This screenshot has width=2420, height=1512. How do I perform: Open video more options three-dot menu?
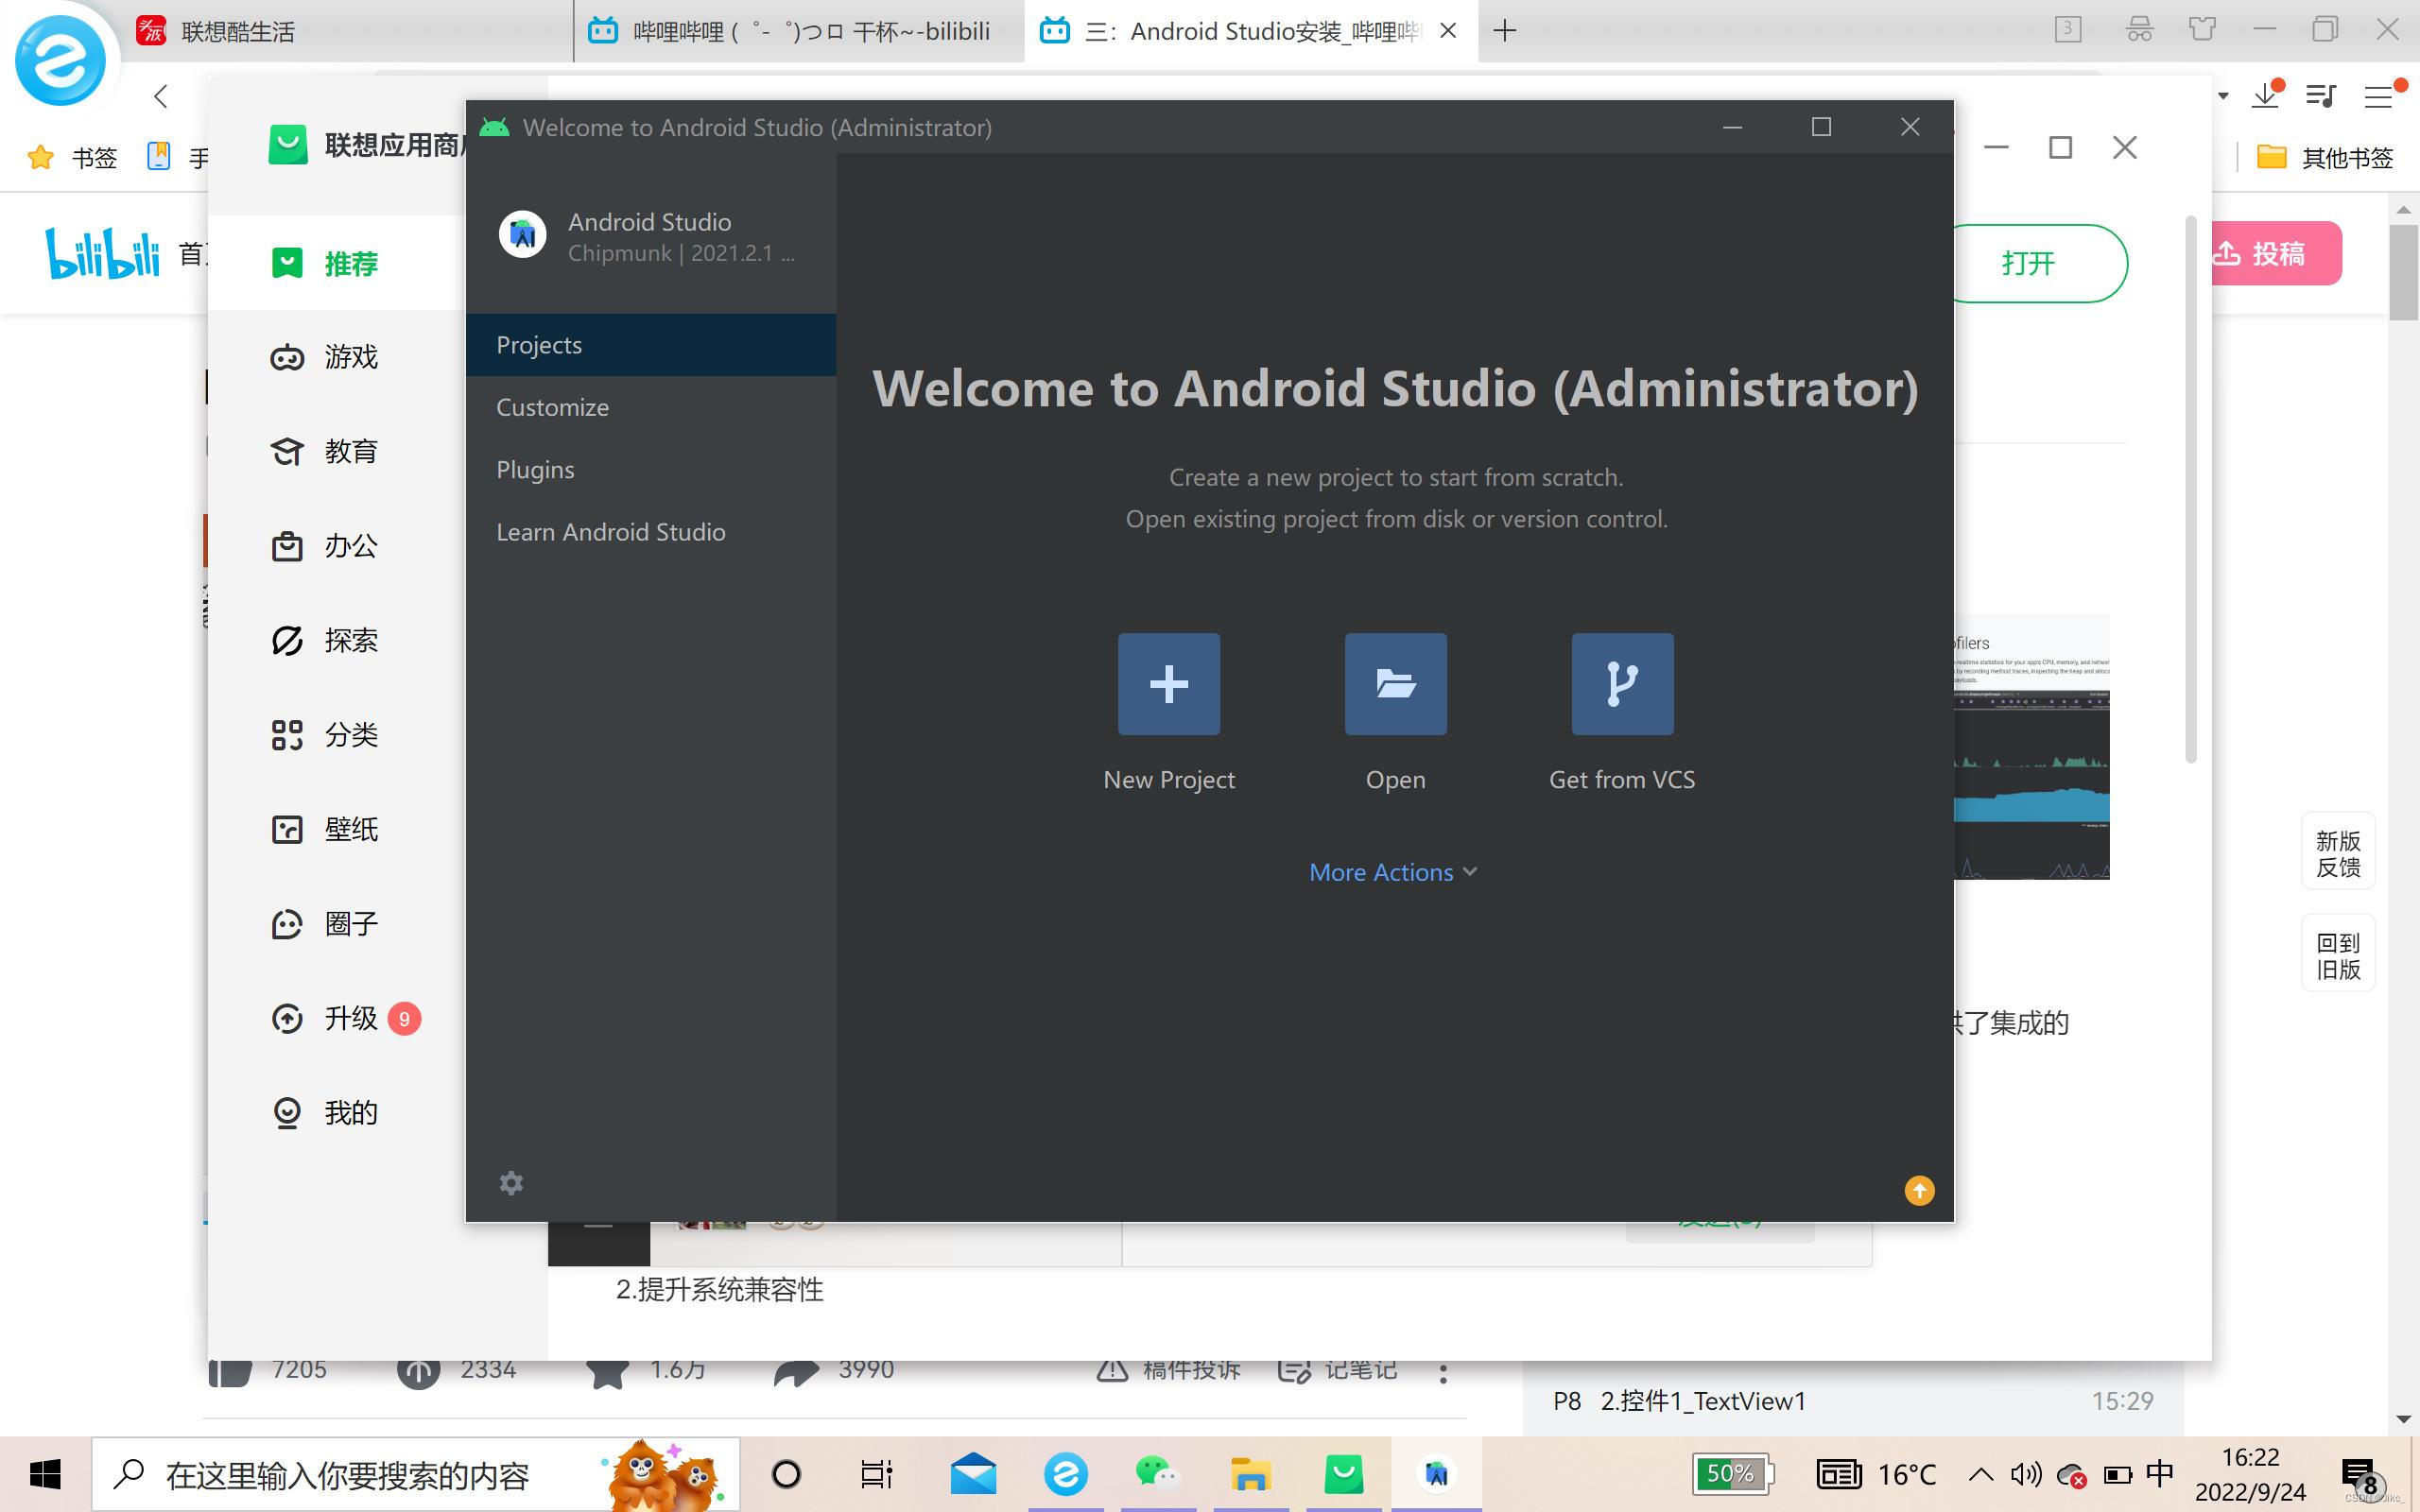[1442, 1373]
